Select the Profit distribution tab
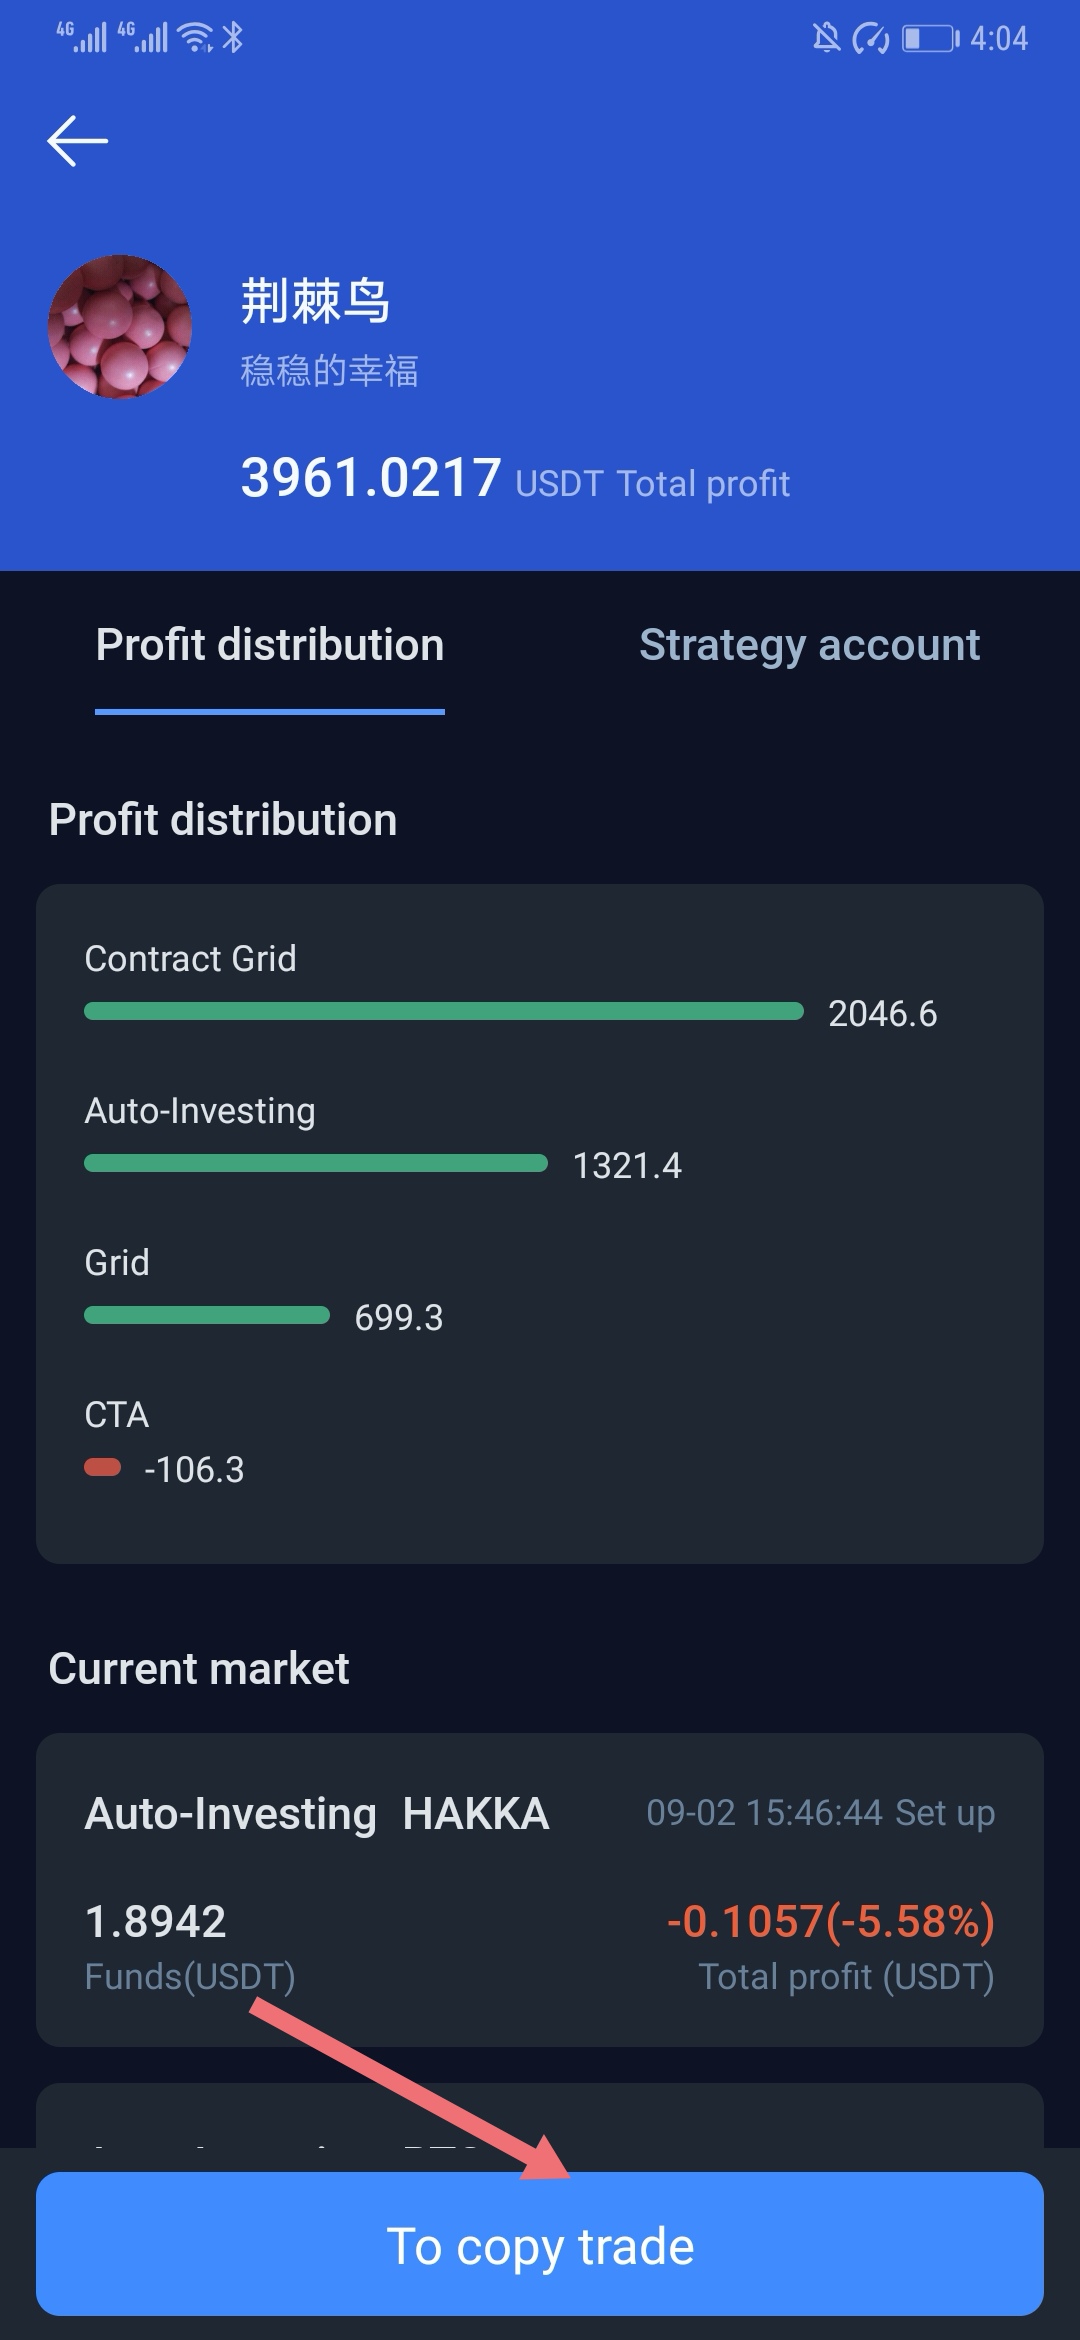 (270, 645)
